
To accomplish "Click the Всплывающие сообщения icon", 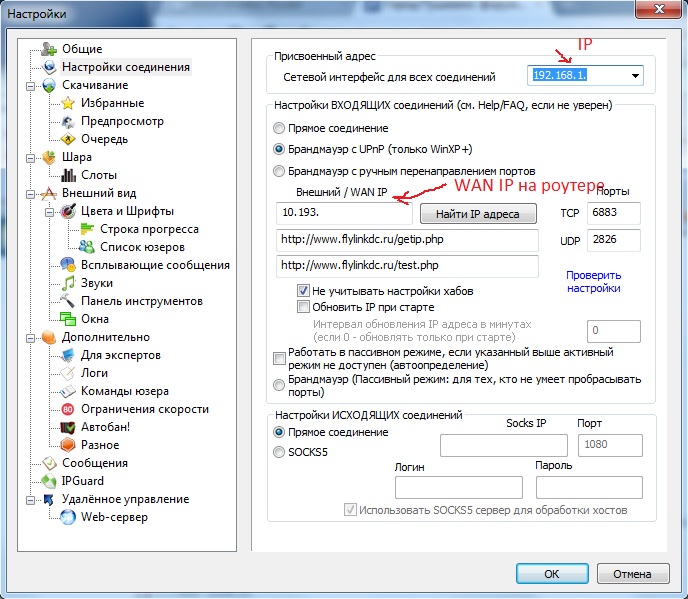I will tap(67, 265).
